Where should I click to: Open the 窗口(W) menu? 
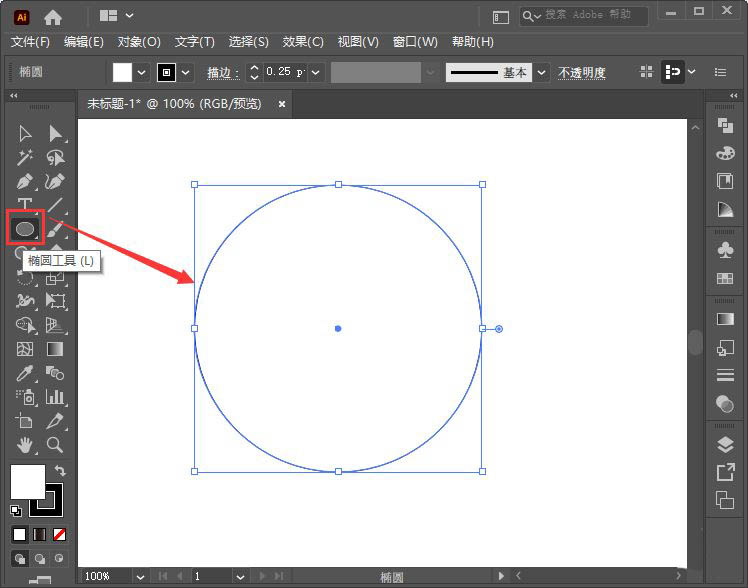(415, 42)
